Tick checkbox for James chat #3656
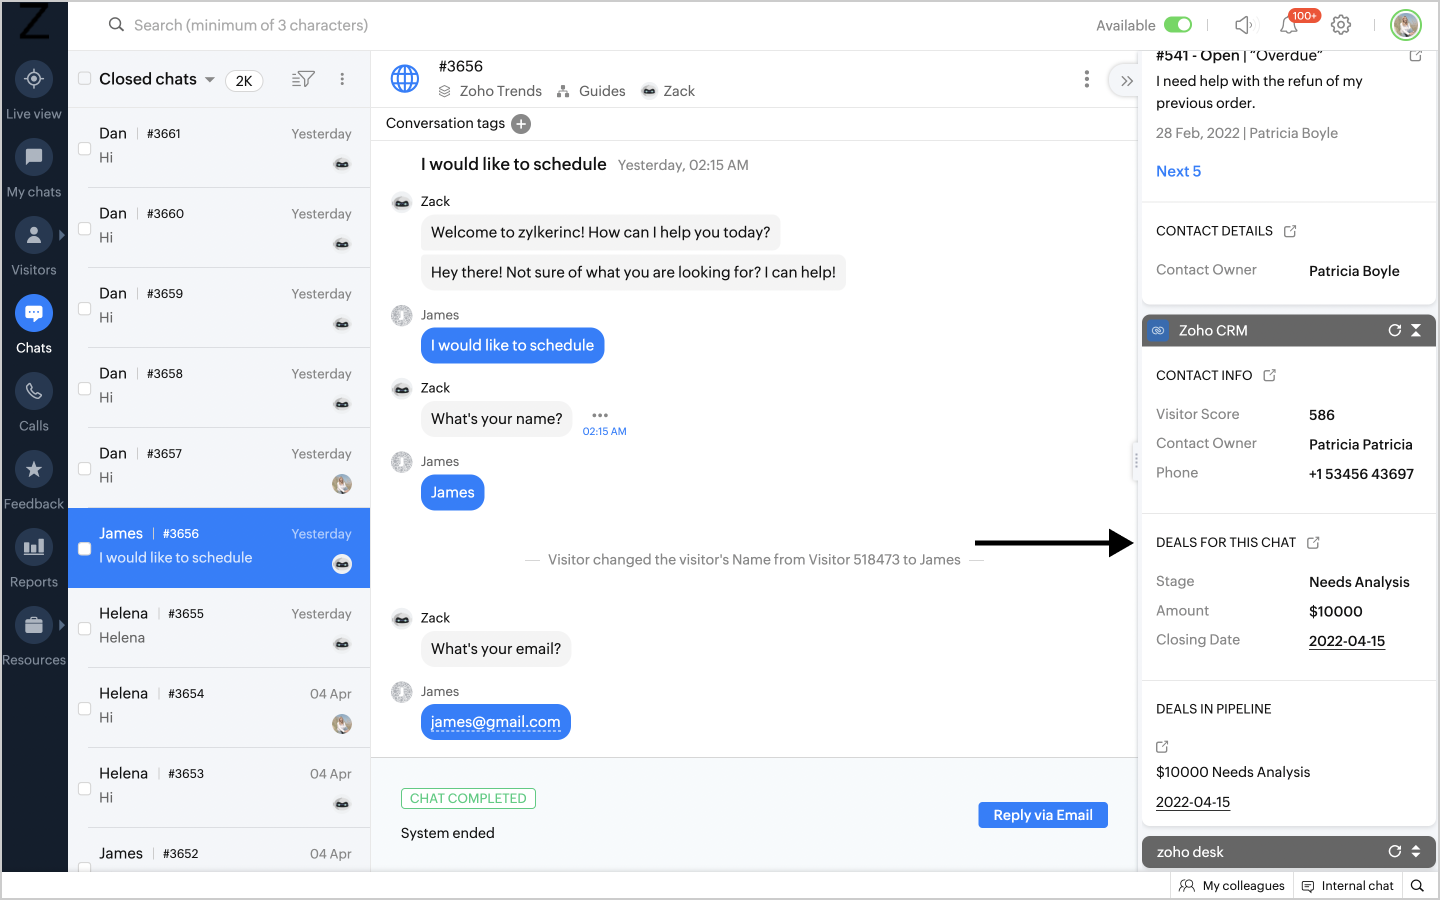The width and height of the screenshot is (1440, 900). pyautogui.click(x=85, y=548)
